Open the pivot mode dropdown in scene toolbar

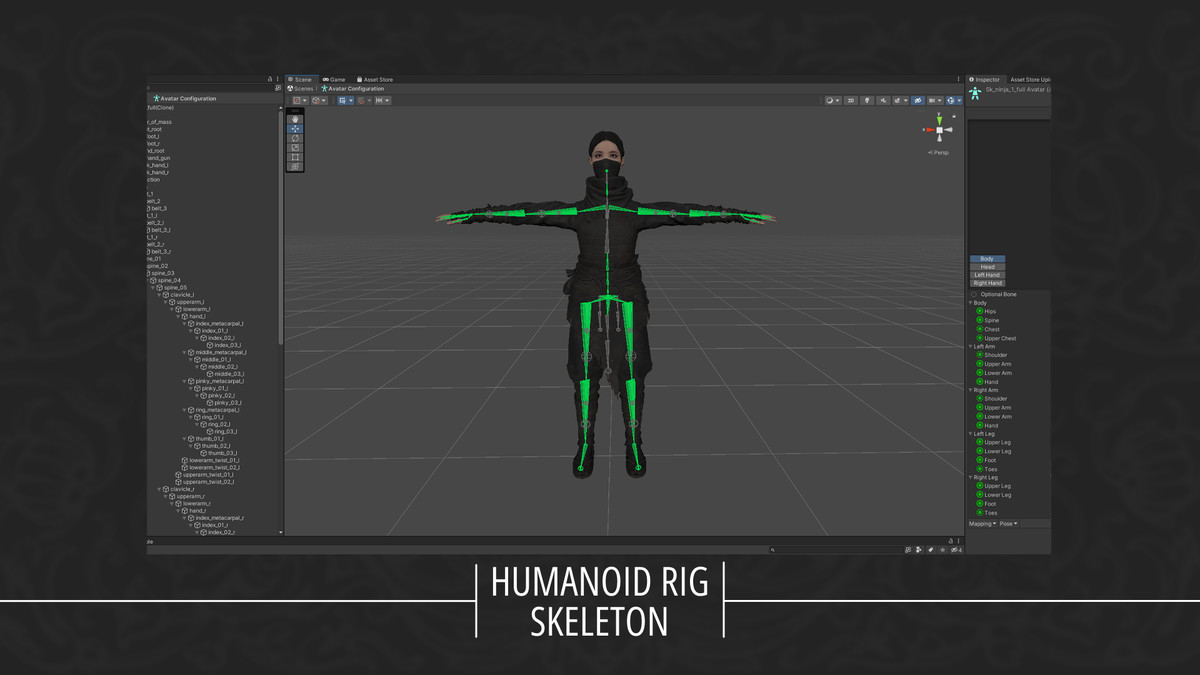(x=299, y=100)
